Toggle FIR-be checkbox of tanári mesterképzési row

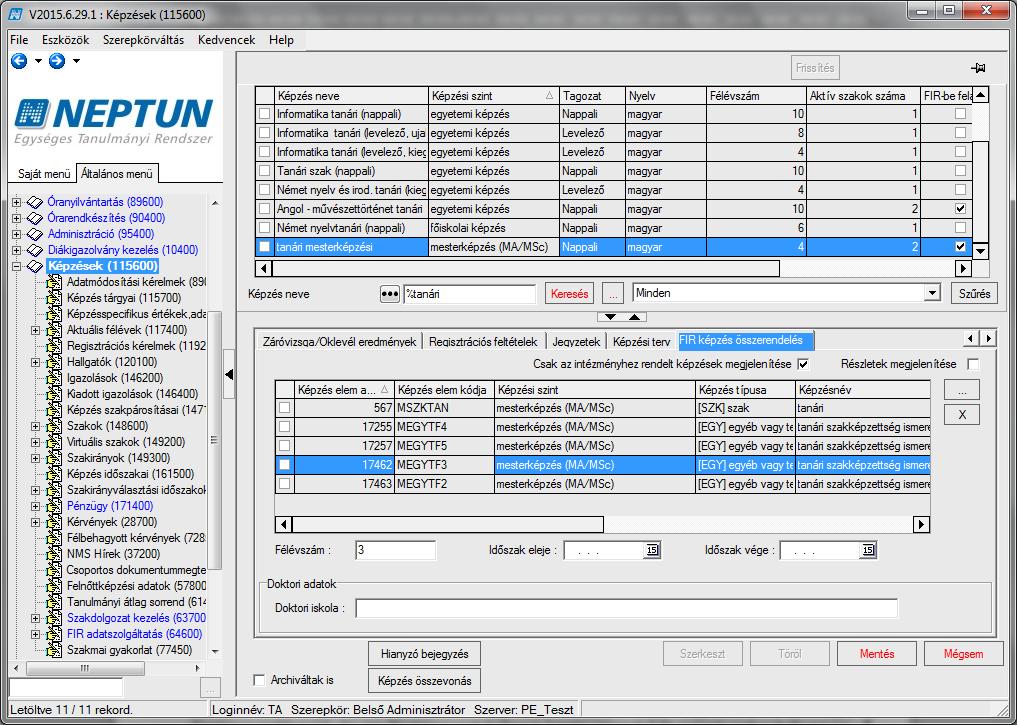click(x=961, y=247)
